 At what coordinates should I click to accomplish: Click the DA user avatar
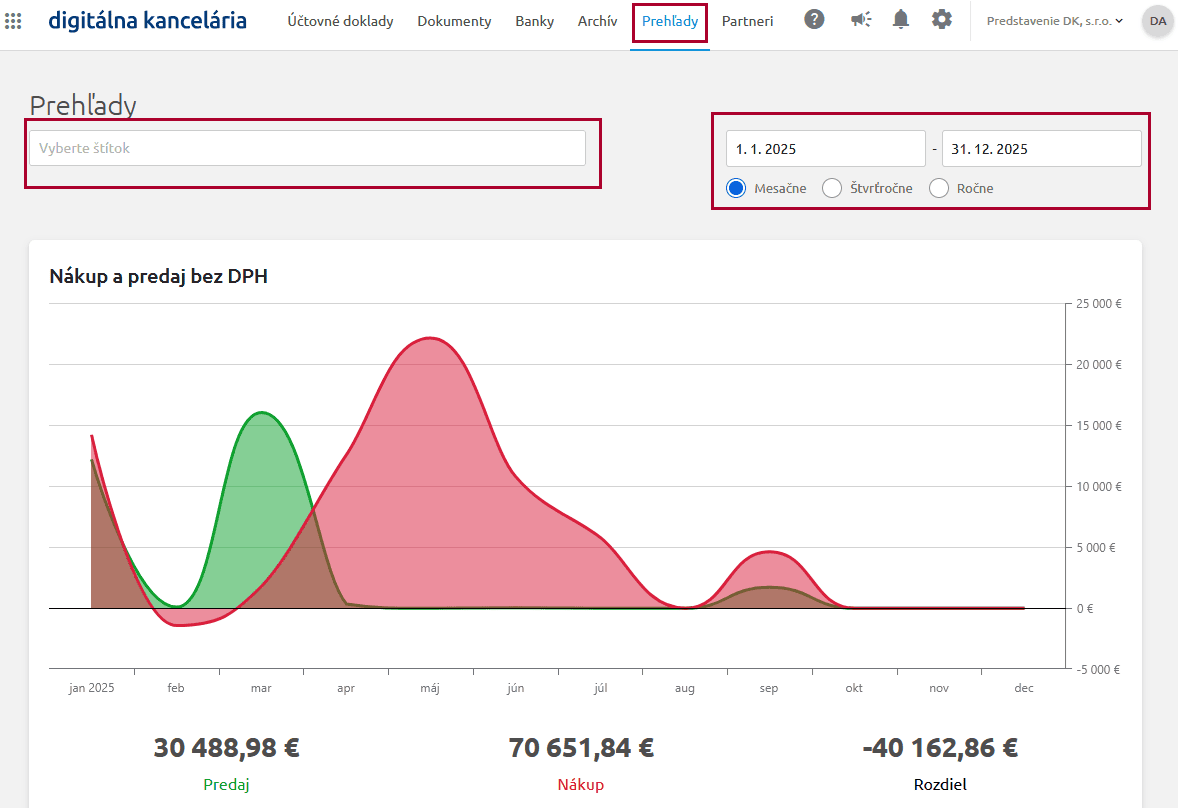tap(1157, 21)
